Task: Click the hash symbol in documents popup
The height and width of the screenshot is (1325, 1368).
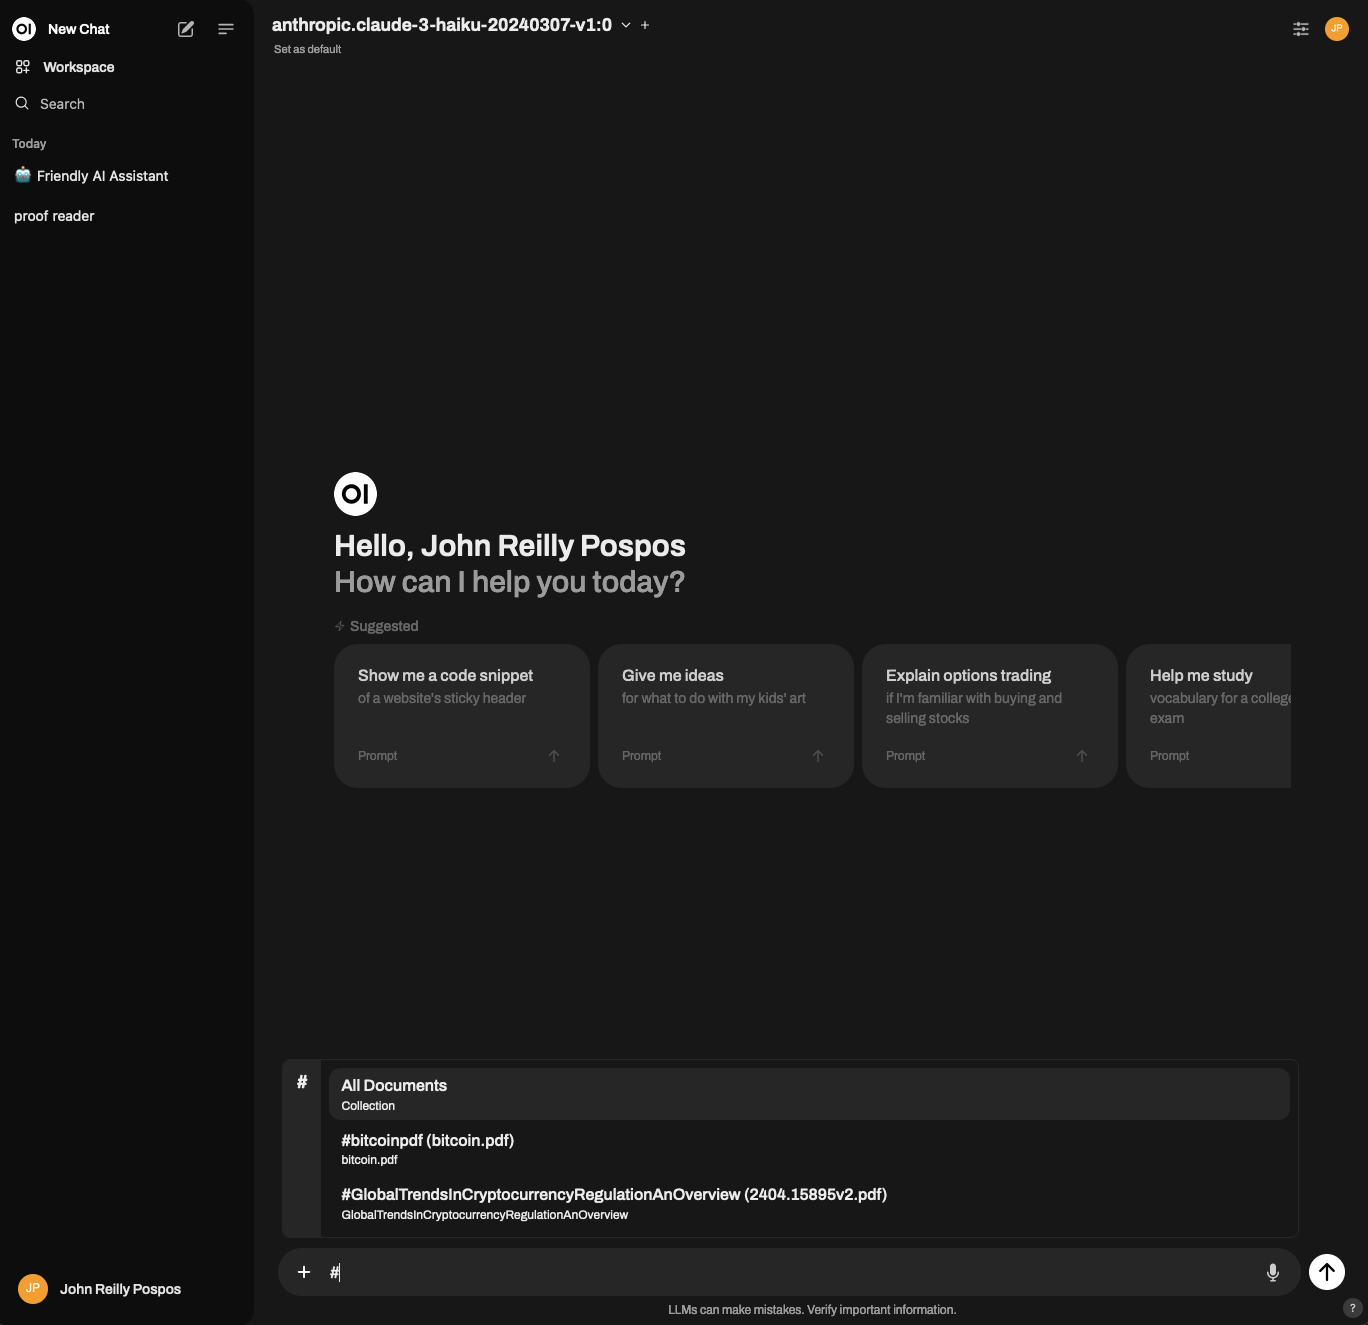Action: 302,1082
